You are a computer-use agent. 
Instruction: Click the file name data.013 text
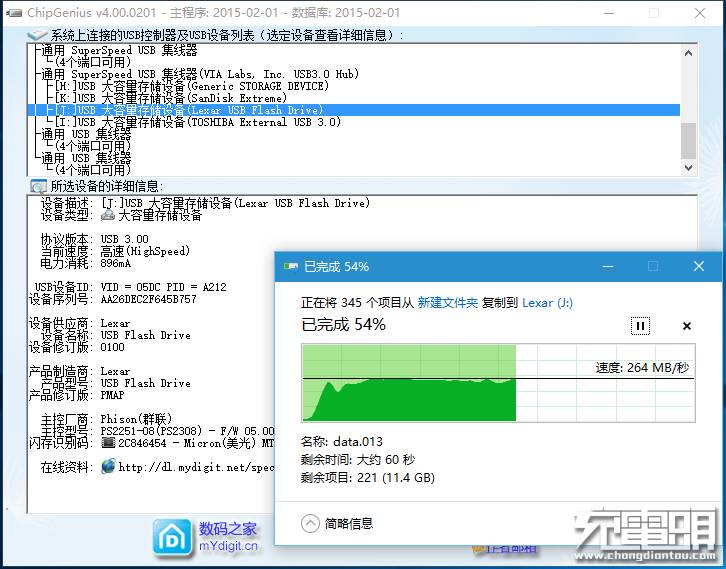point(358,442)
